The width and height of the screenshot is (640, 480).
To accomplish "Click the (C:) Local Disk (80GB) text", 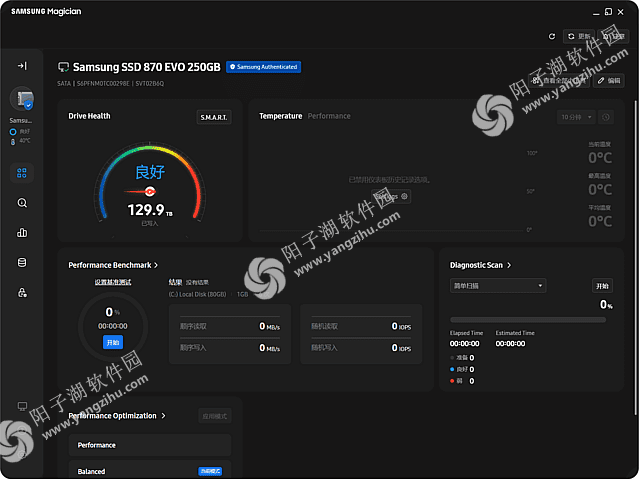I will 197,294.
